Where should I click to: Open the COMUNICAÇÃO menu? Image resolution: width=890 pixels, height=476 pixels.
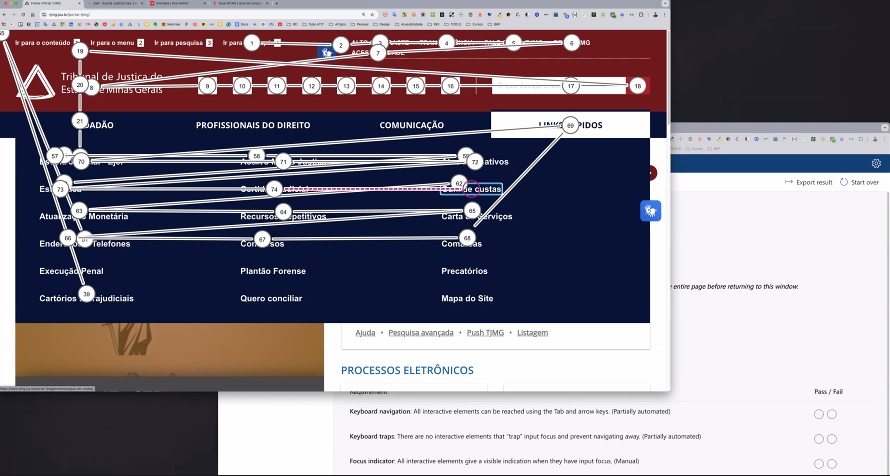click(x=412, y=125)
